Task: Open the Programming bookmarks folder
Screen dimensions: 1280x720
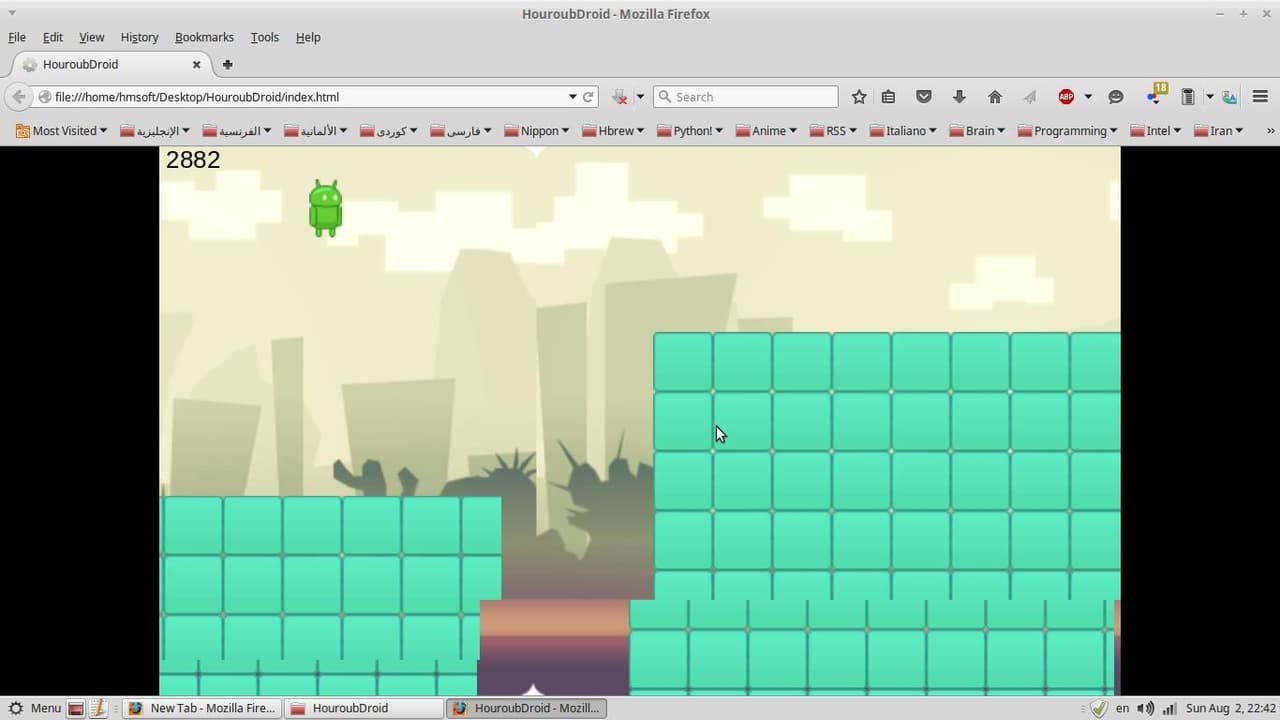Action: coord(1068,131)
